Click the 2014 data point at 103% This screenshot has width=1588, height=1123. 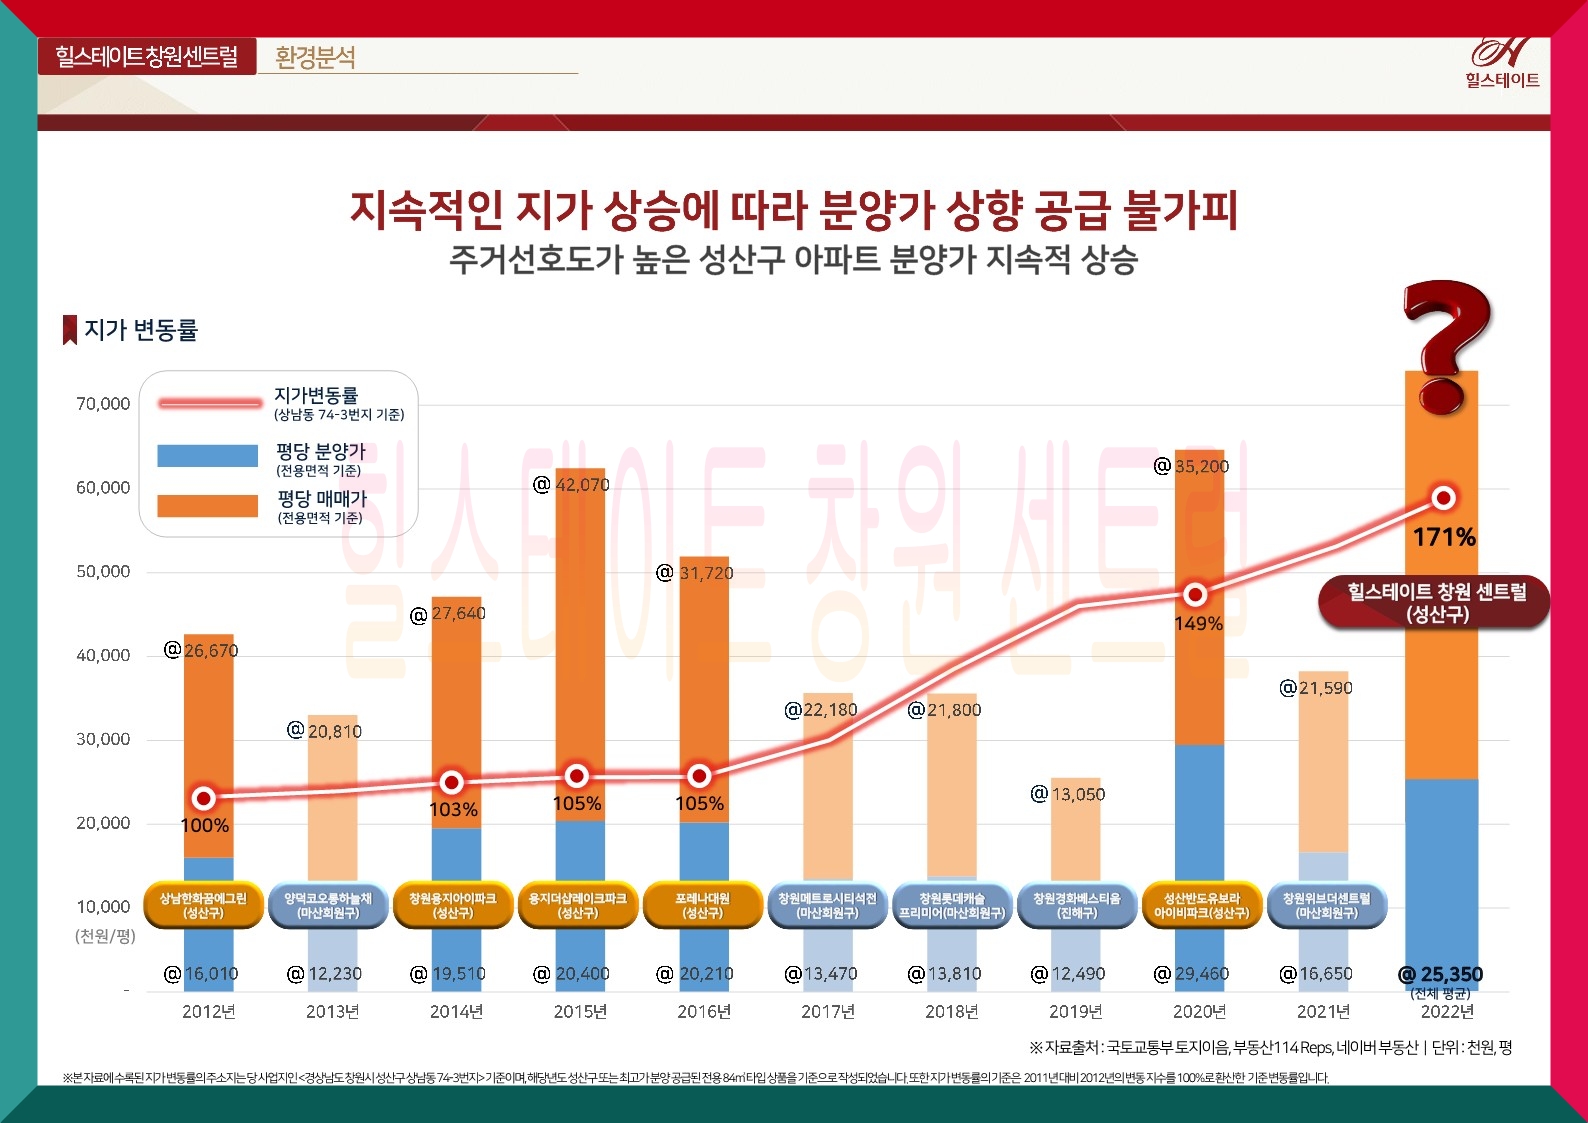tap(452, 782)
